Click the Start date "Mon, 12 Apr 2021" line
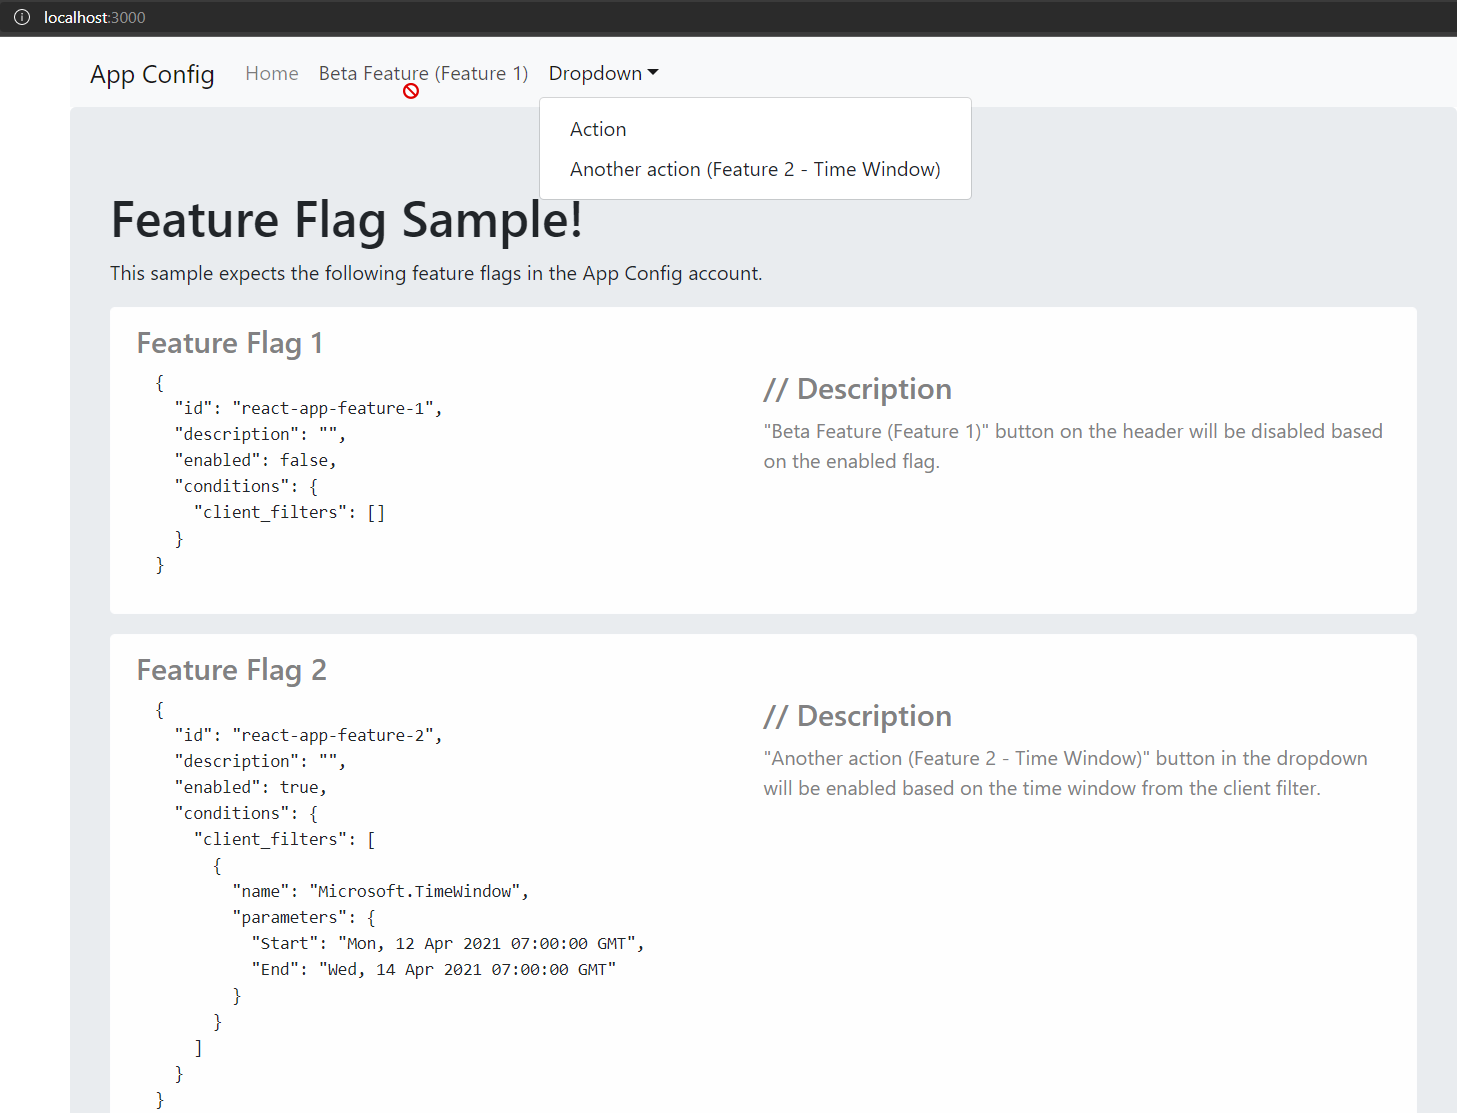This screenshot has height=1113, width=1457. tap(448, 943)
